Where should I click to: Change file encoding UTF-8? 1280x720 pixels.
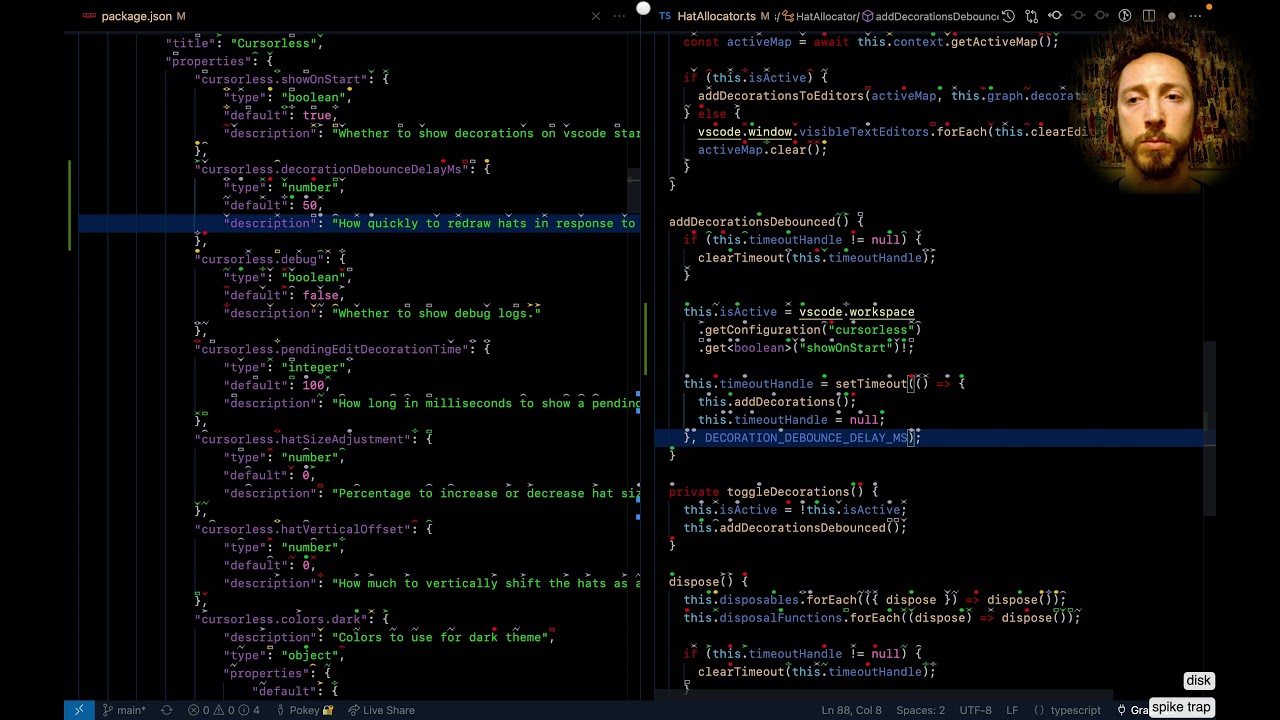pos(976,710)
